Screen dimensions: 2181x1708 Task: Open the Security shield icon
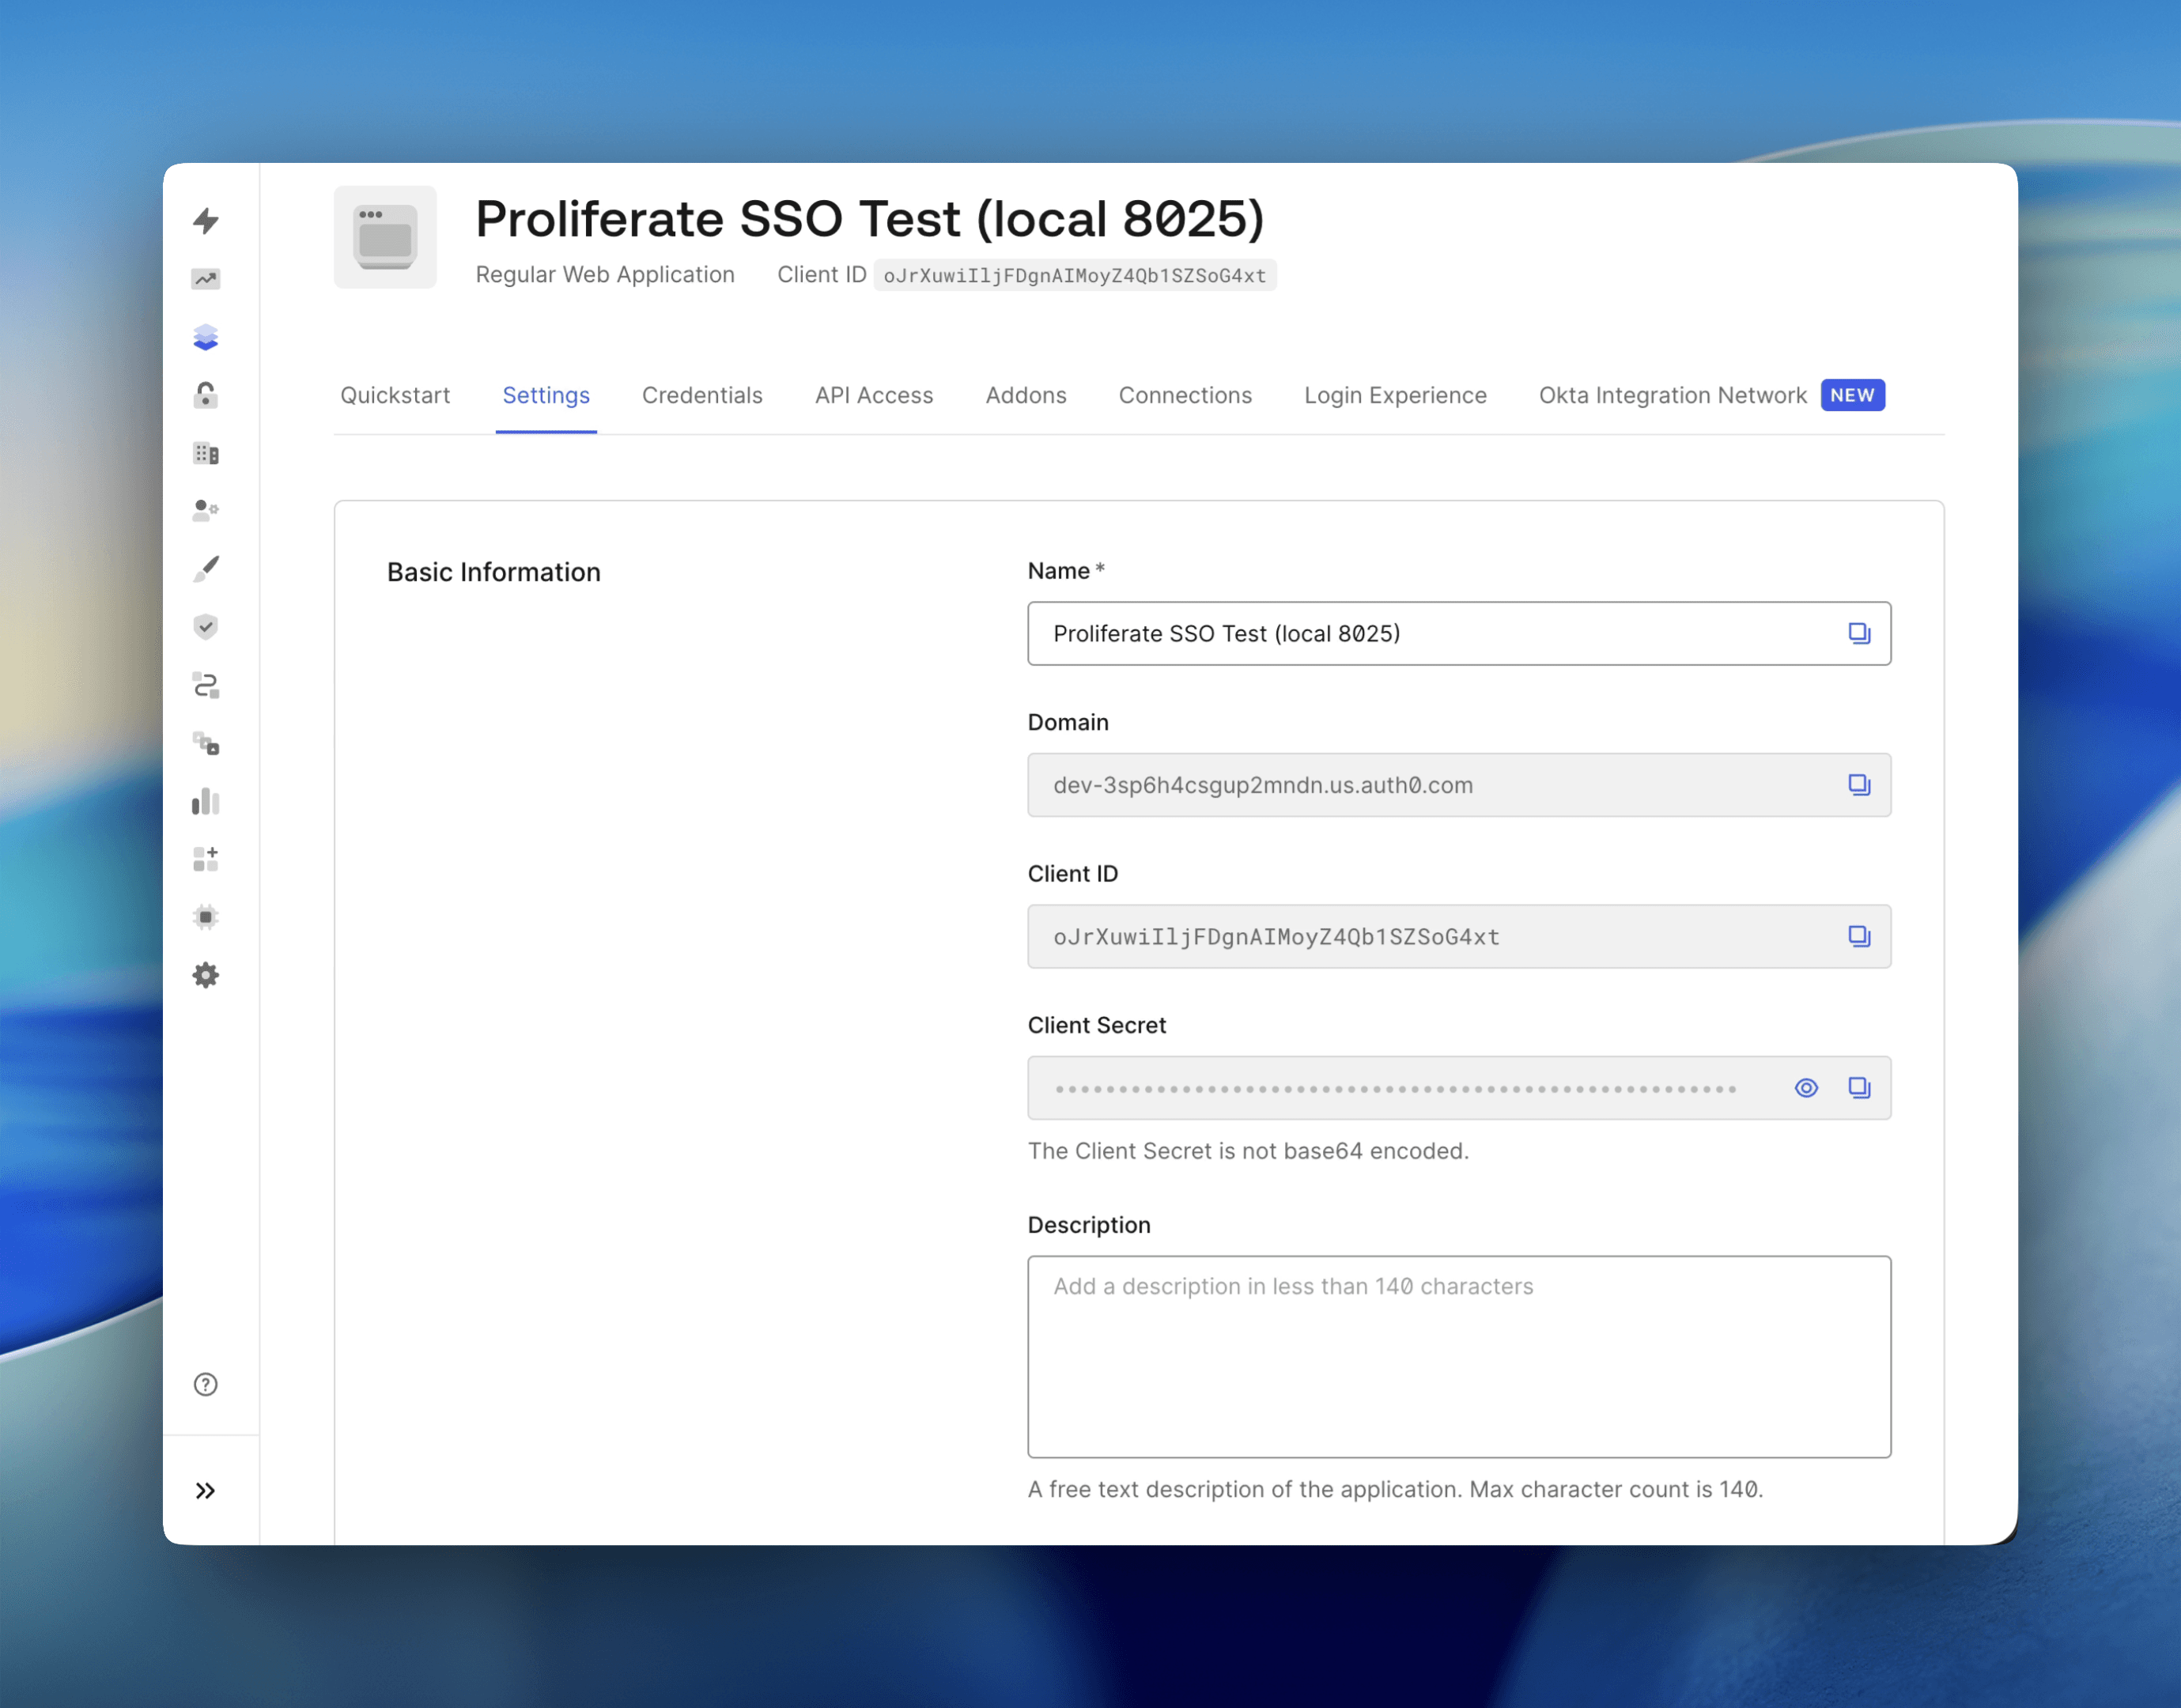pos(206,627)
